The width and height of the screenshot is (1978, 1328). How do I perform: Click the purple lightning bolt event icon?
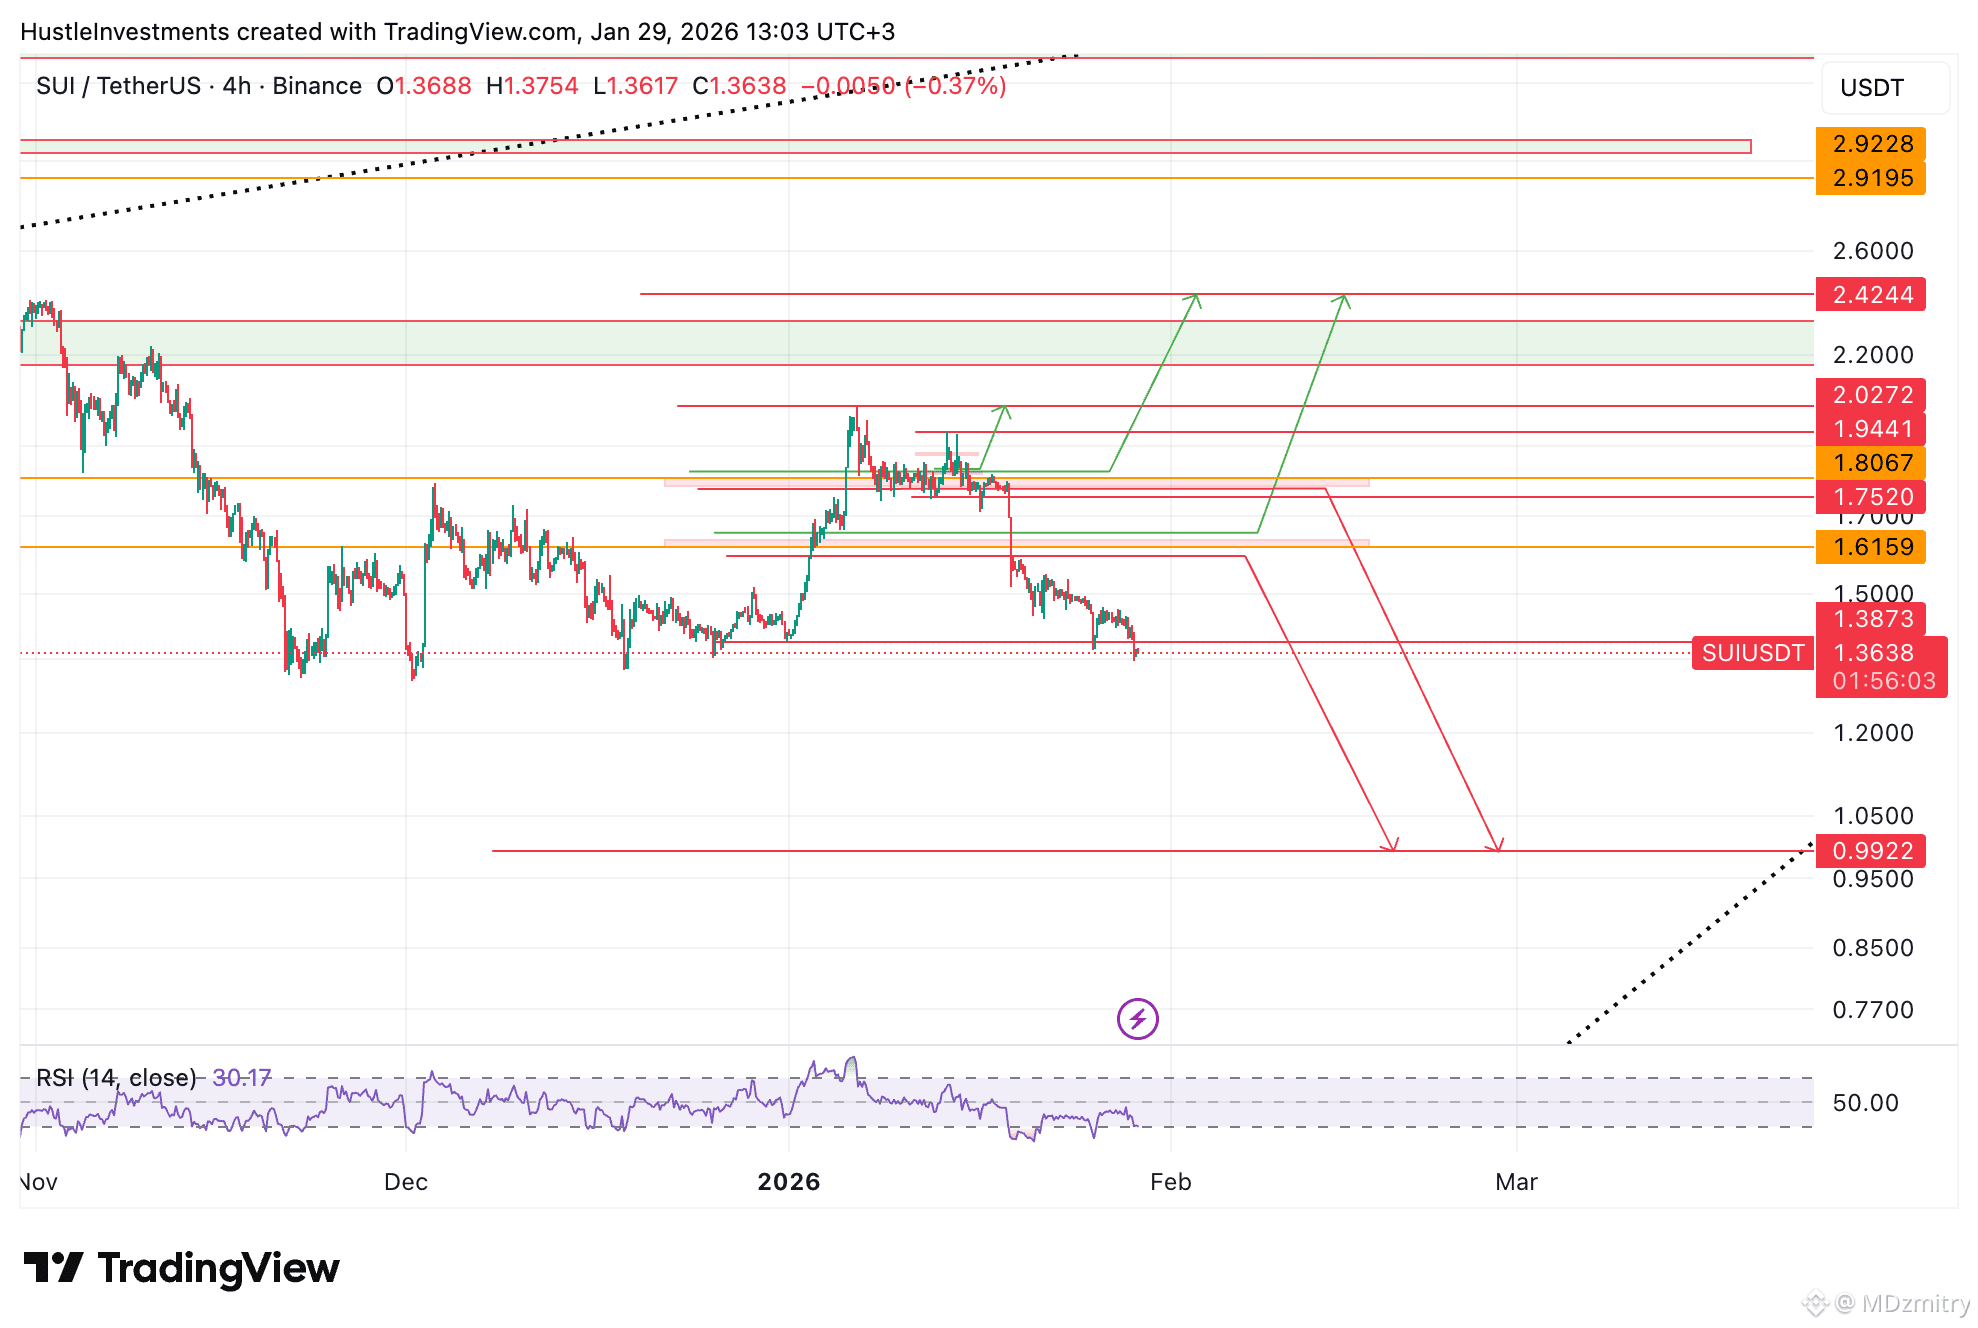click(1137, 1019)
